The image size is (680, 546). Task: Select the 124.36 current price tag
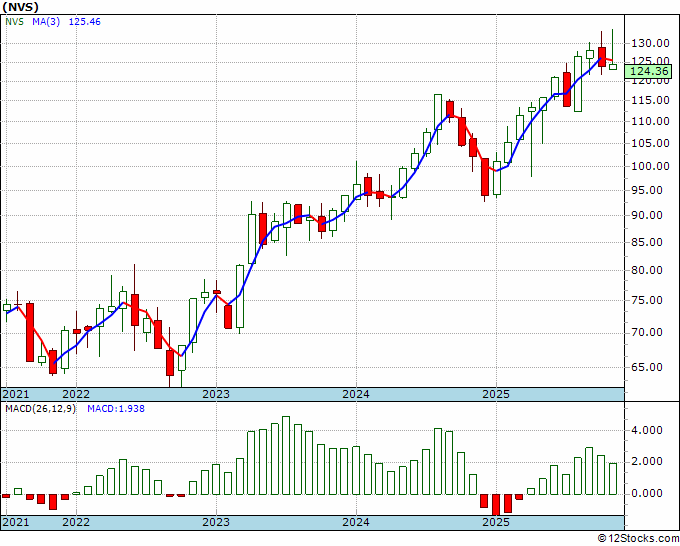coord(648,71)
